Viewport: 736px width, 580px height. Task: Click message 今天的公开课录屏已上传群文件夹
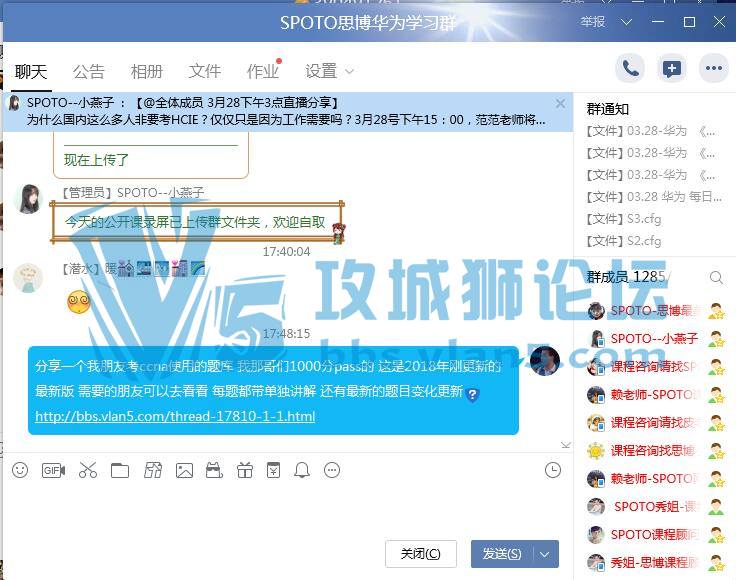195,222
